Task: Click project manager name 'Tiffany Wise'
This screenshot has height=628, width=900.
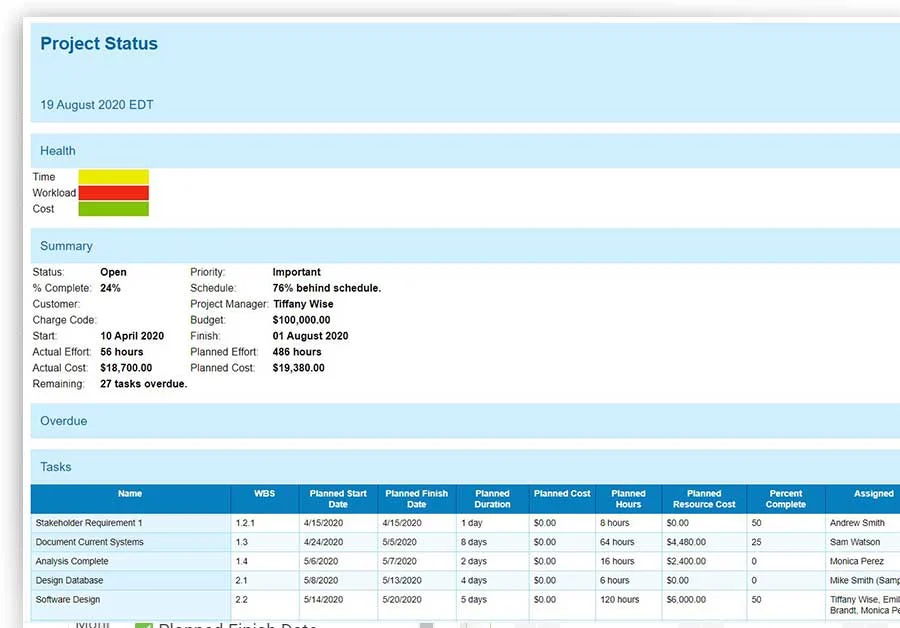Action: (303, 304)
